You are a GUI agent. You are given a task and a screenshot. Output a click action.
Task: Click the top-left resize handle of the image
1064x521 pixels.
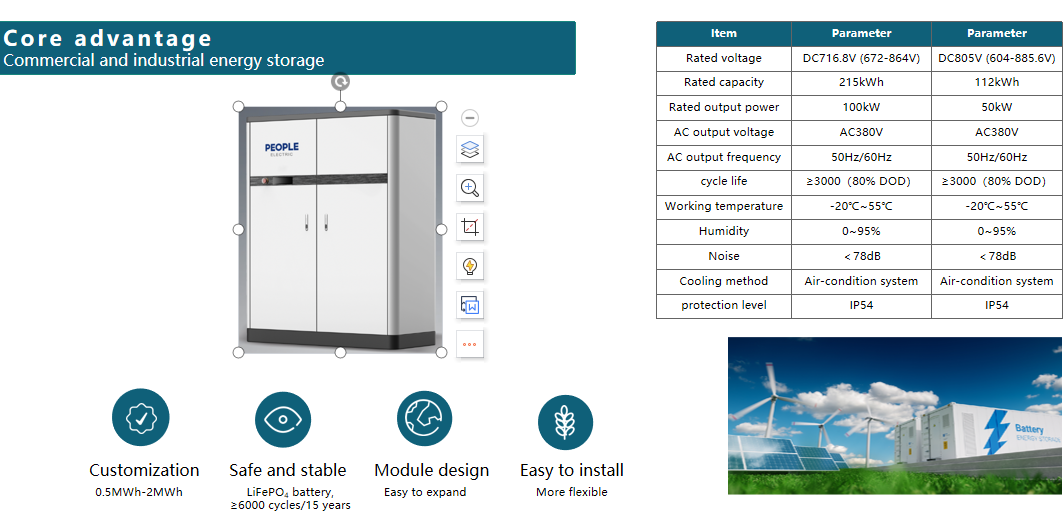coord(238,106)
